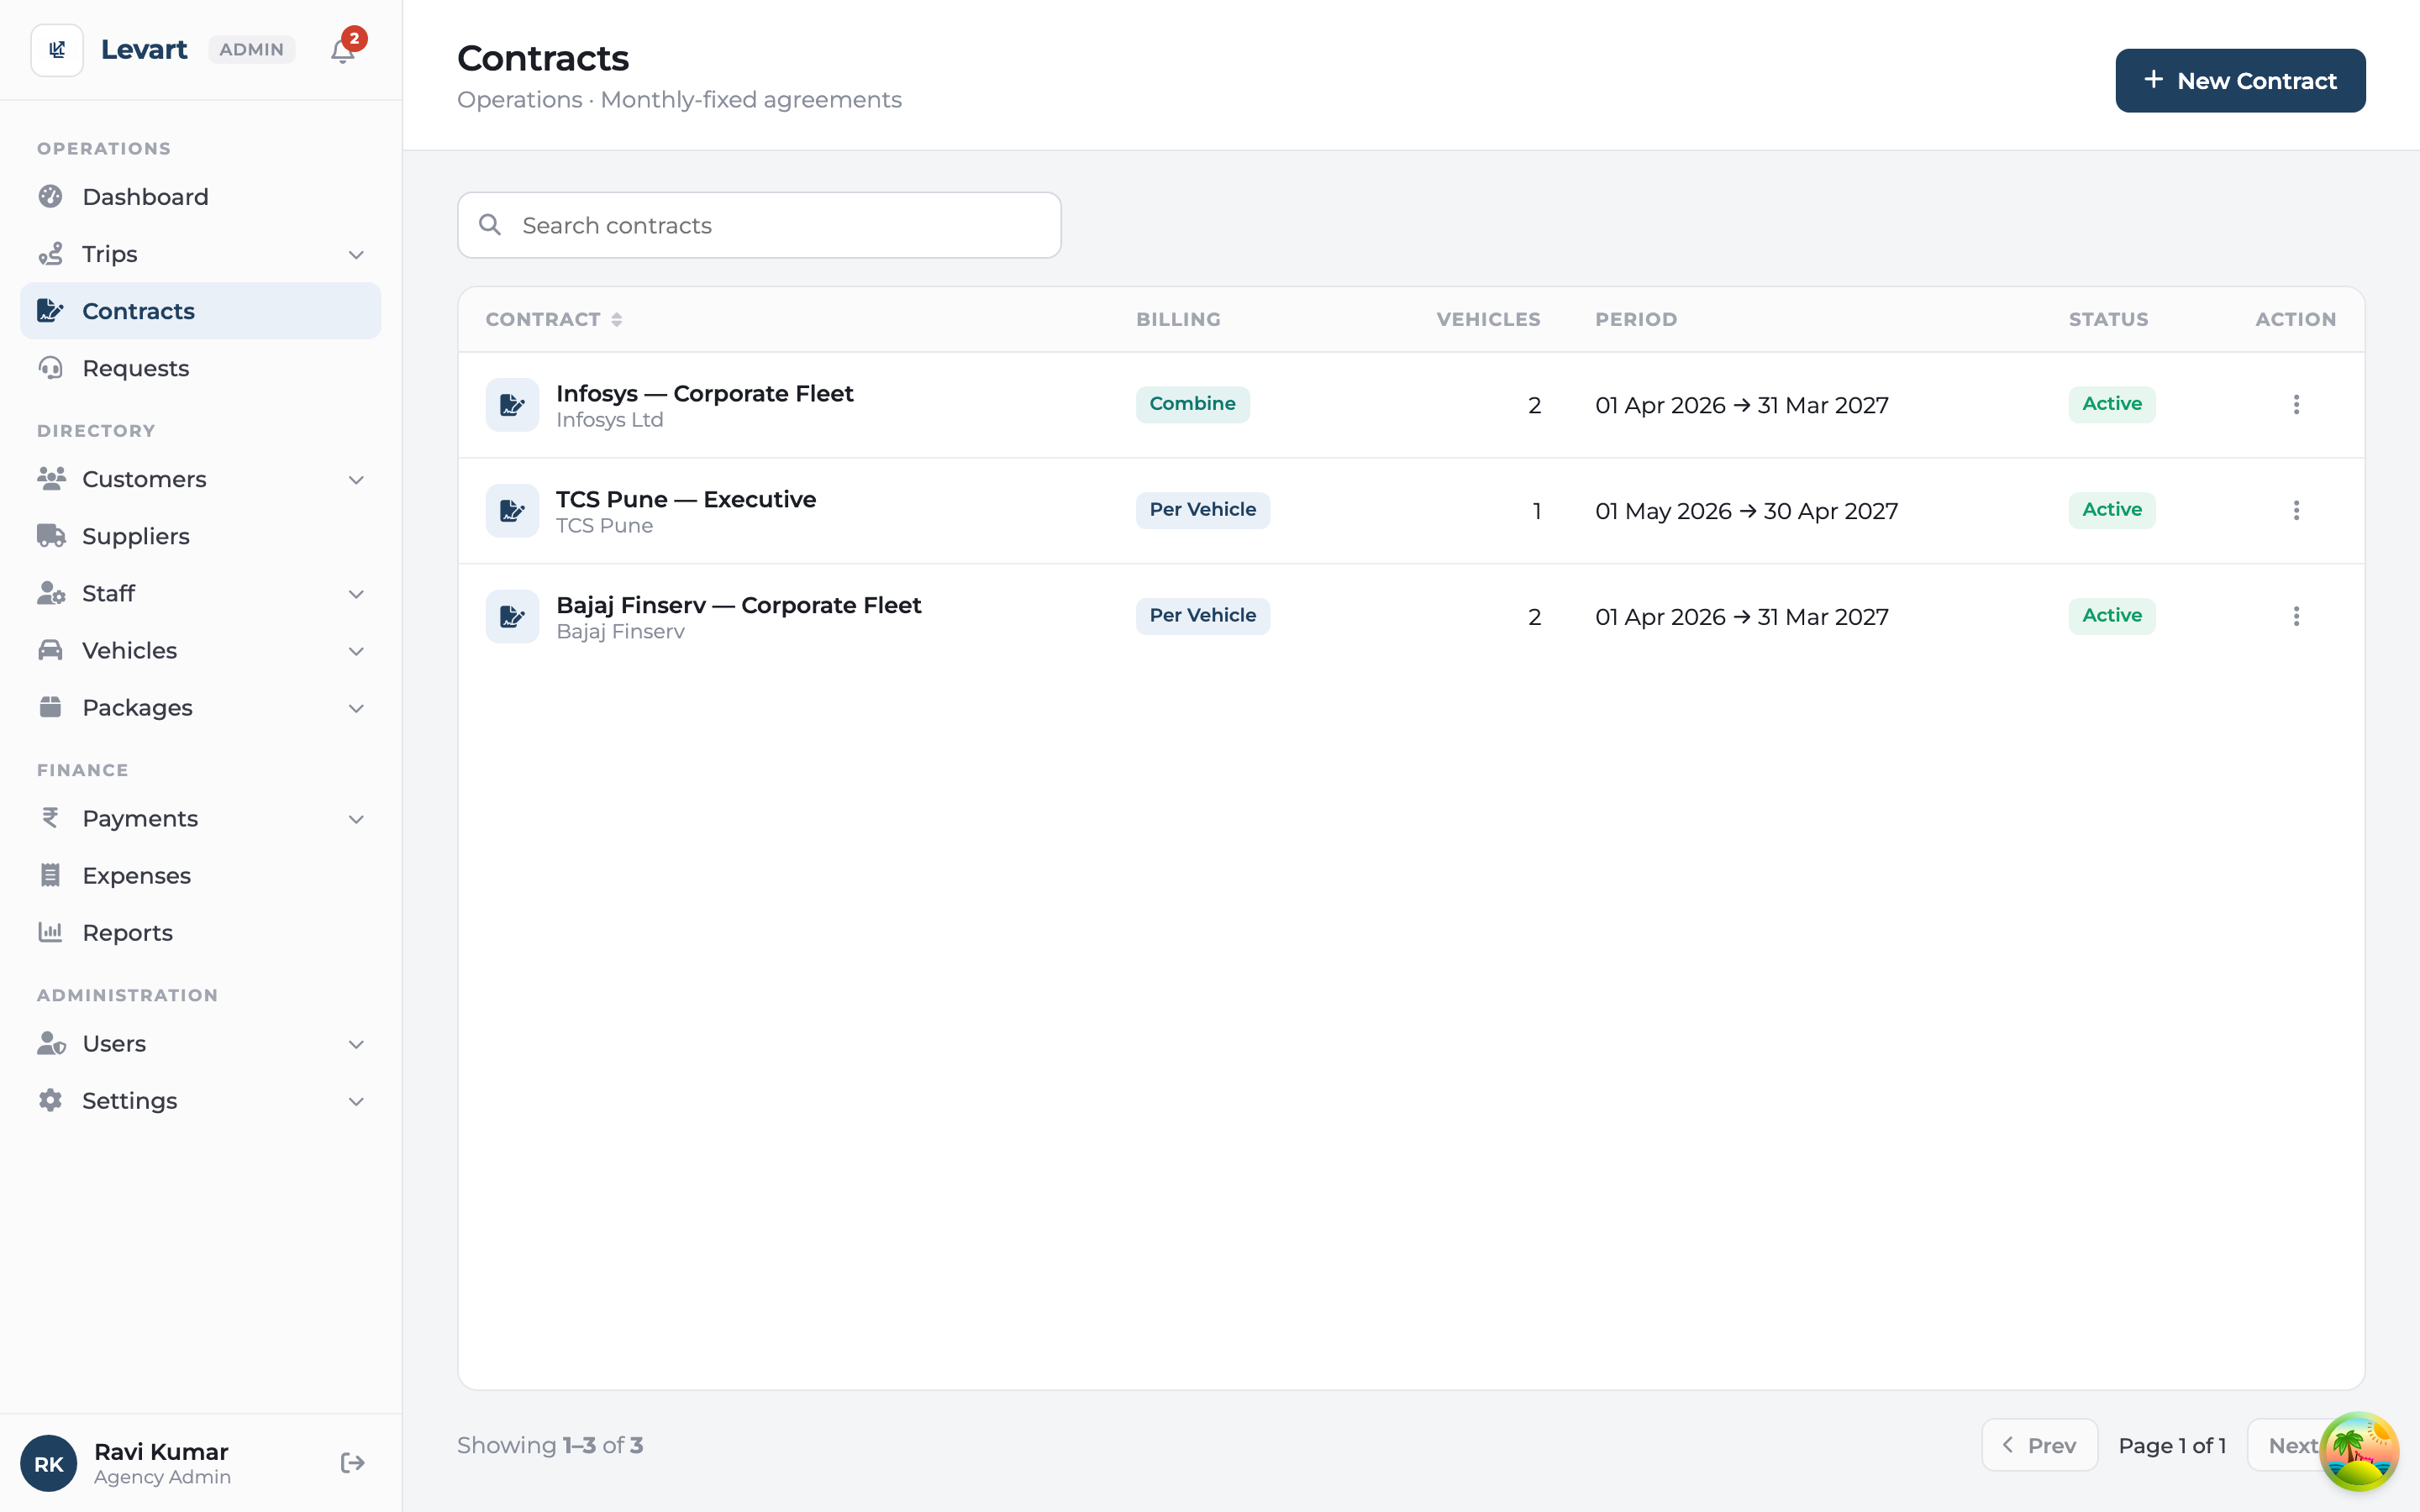Expand the Settings chevron
The image size is (2420, 1512).
click(356, 1100)
